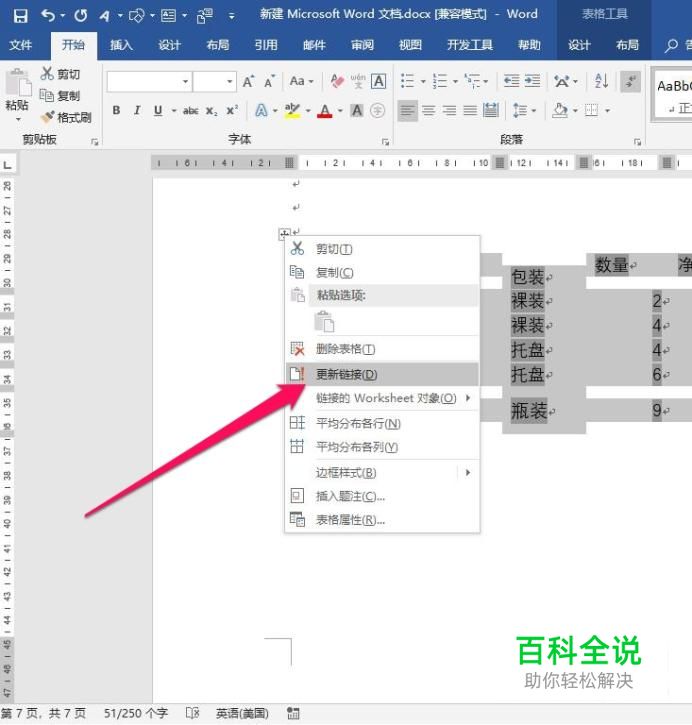Toggle bold formatting
Viewport: 692px width, 725px height.
116,111
